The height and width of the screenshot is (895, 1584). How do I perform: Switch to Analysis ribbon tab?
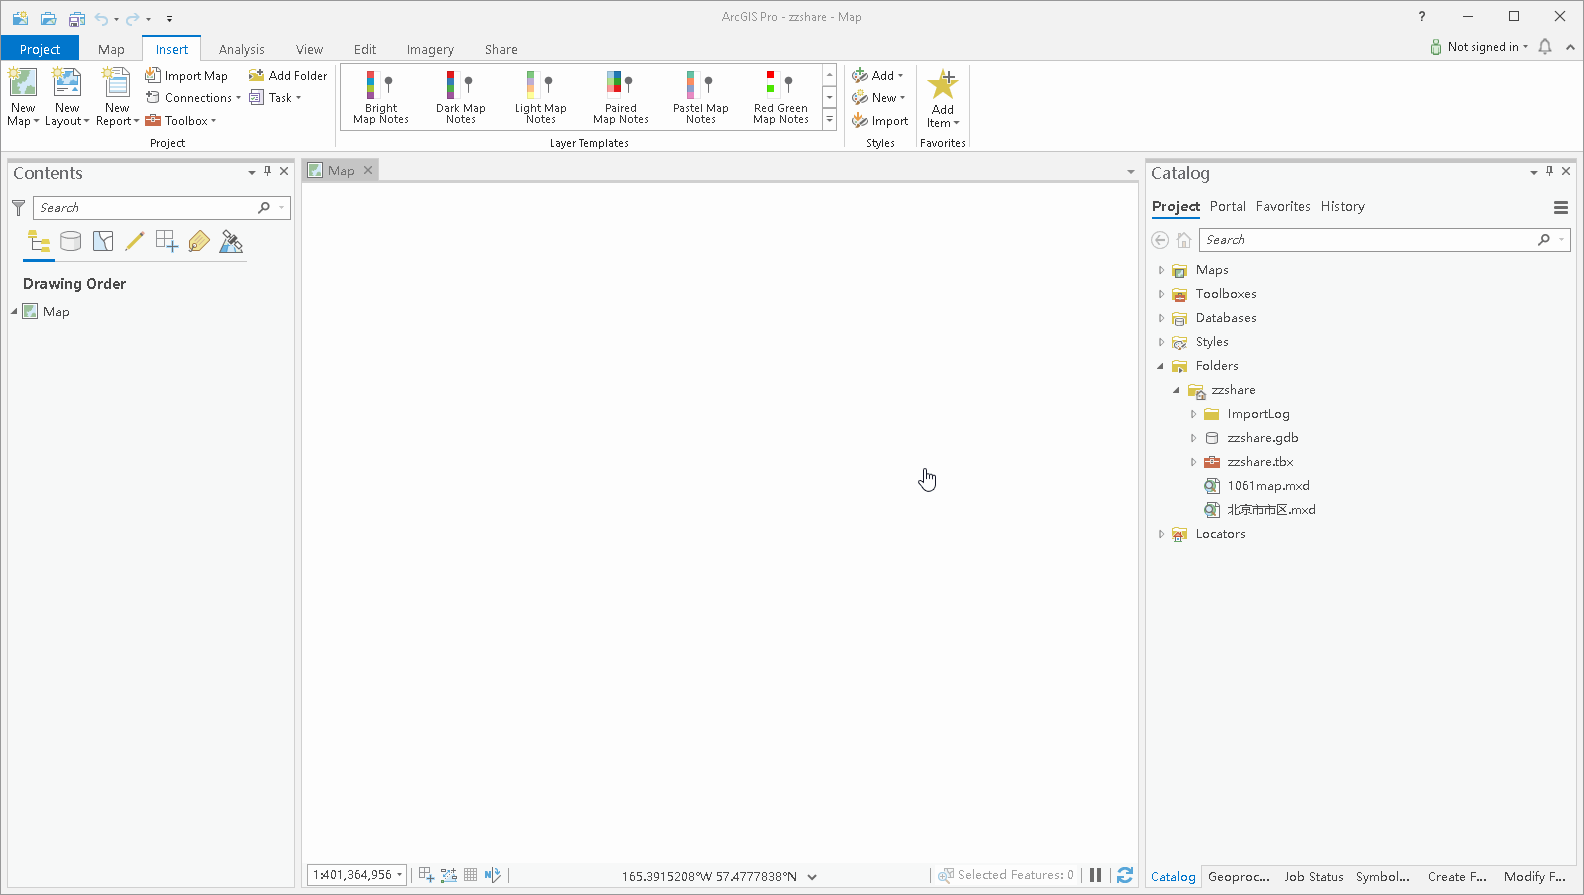(242, 49)
